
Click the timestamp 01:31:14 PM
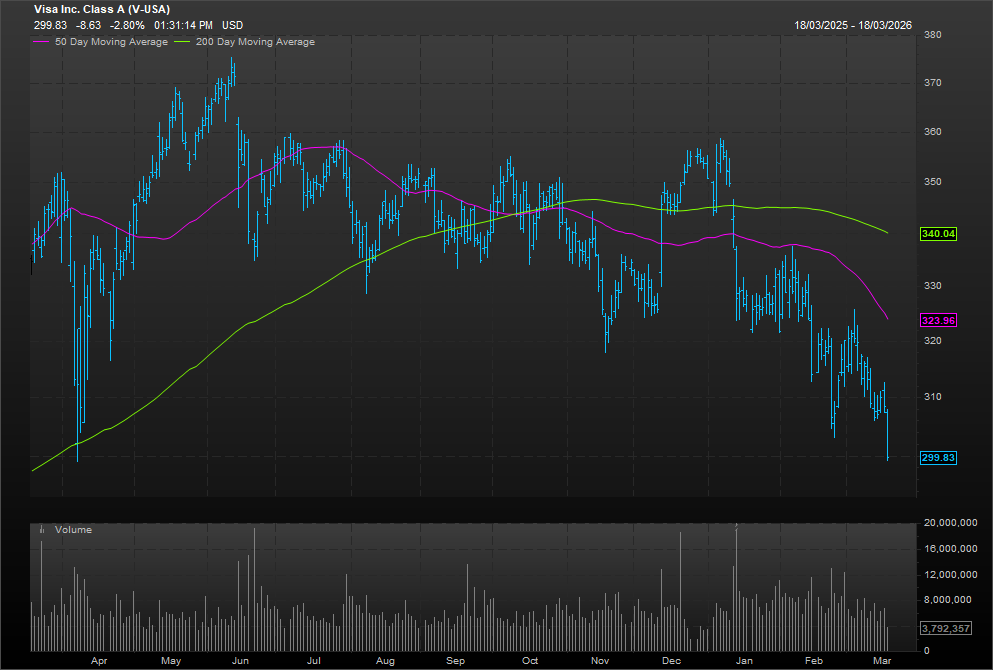pos(184,25)
